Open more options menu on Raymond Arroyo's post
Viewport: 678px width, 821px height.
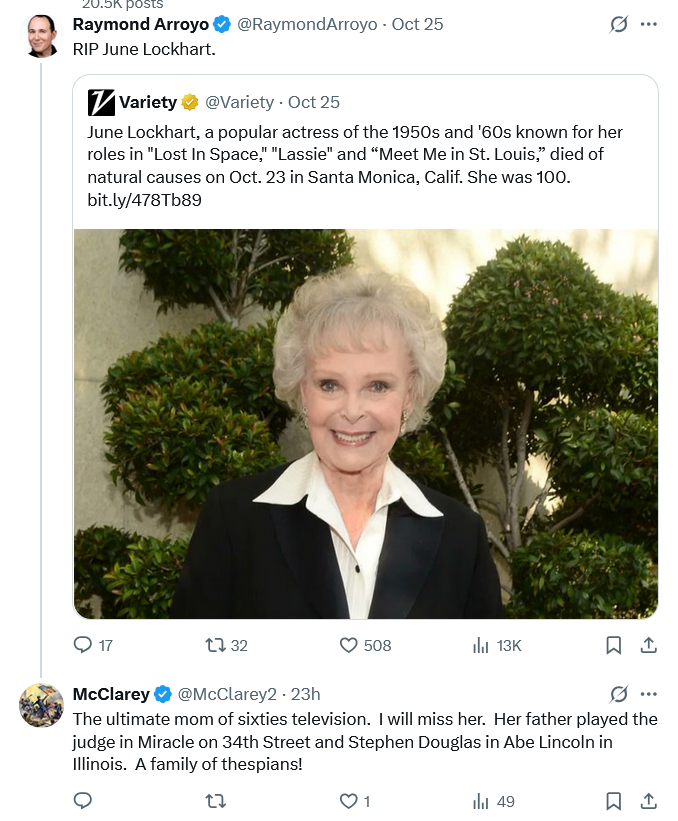click(x=649, y=25)
